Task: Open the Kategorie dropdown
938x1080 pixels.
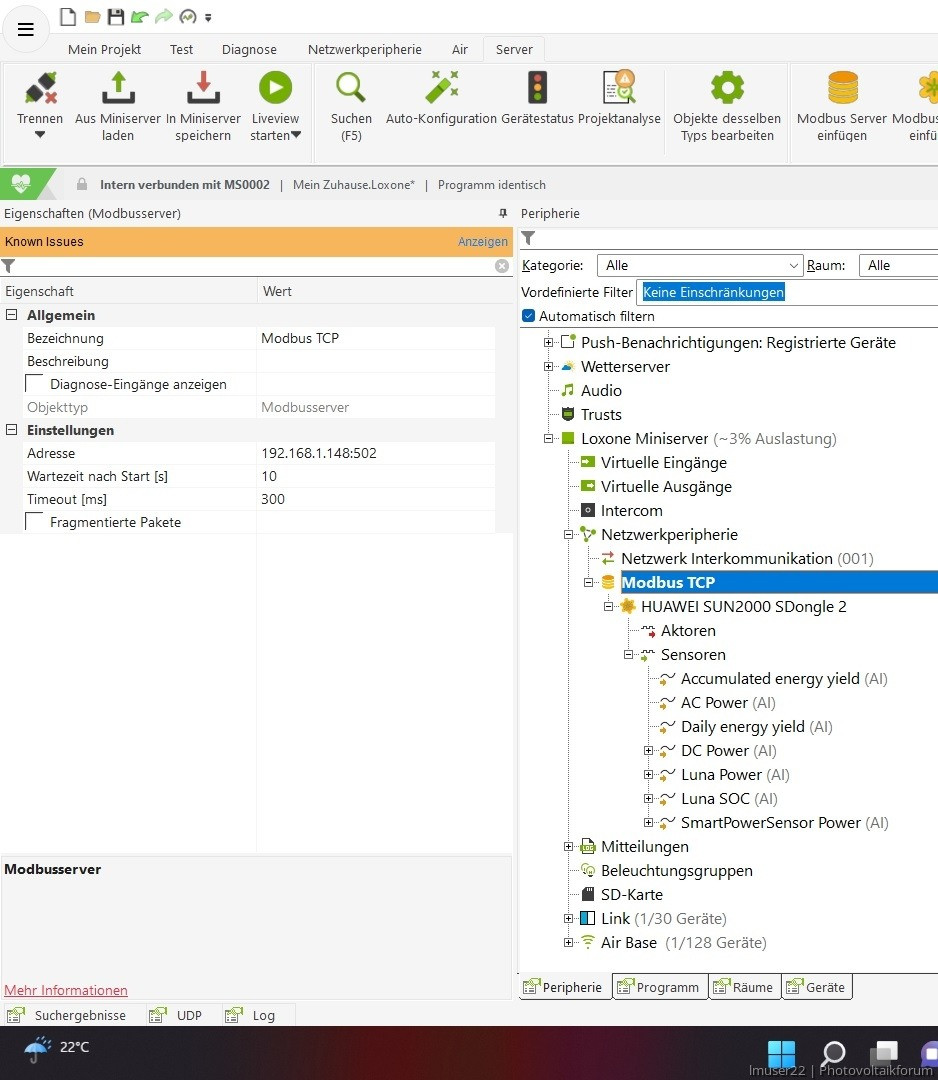Action: pos(700,265)
